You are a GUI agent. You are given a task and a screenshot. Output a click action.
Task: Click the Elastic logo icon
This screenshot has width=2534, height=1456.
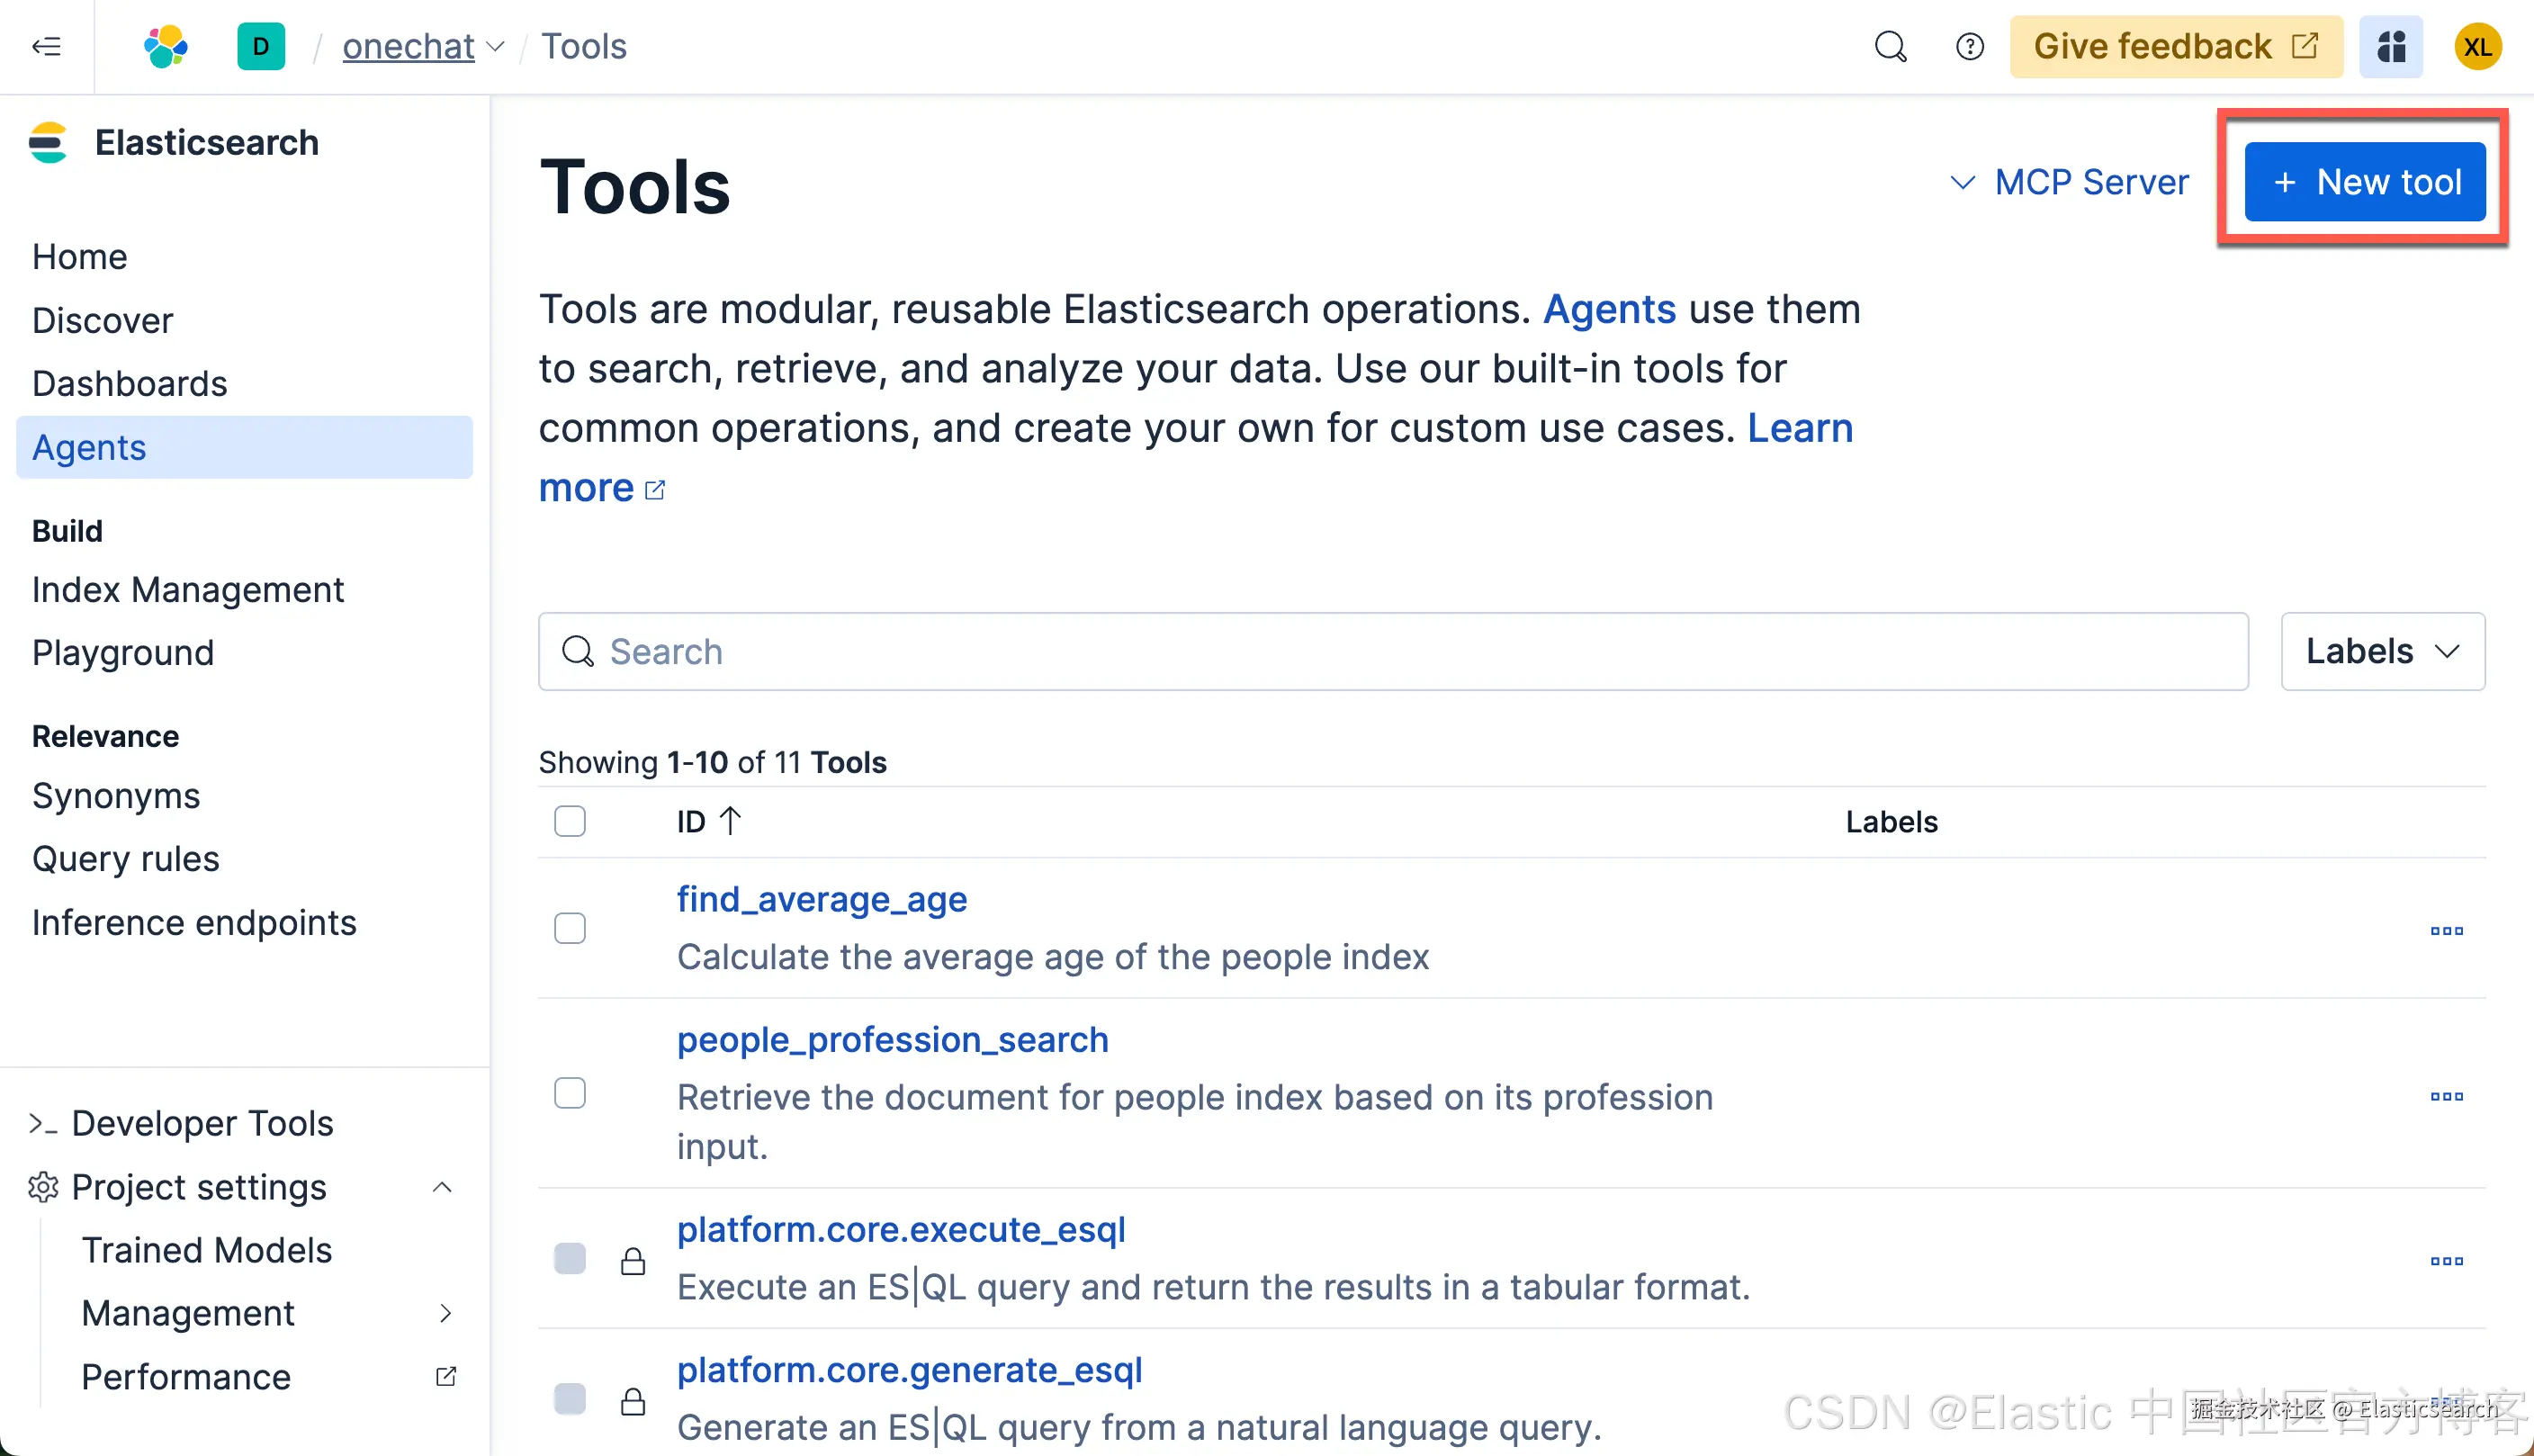[166, 46]
